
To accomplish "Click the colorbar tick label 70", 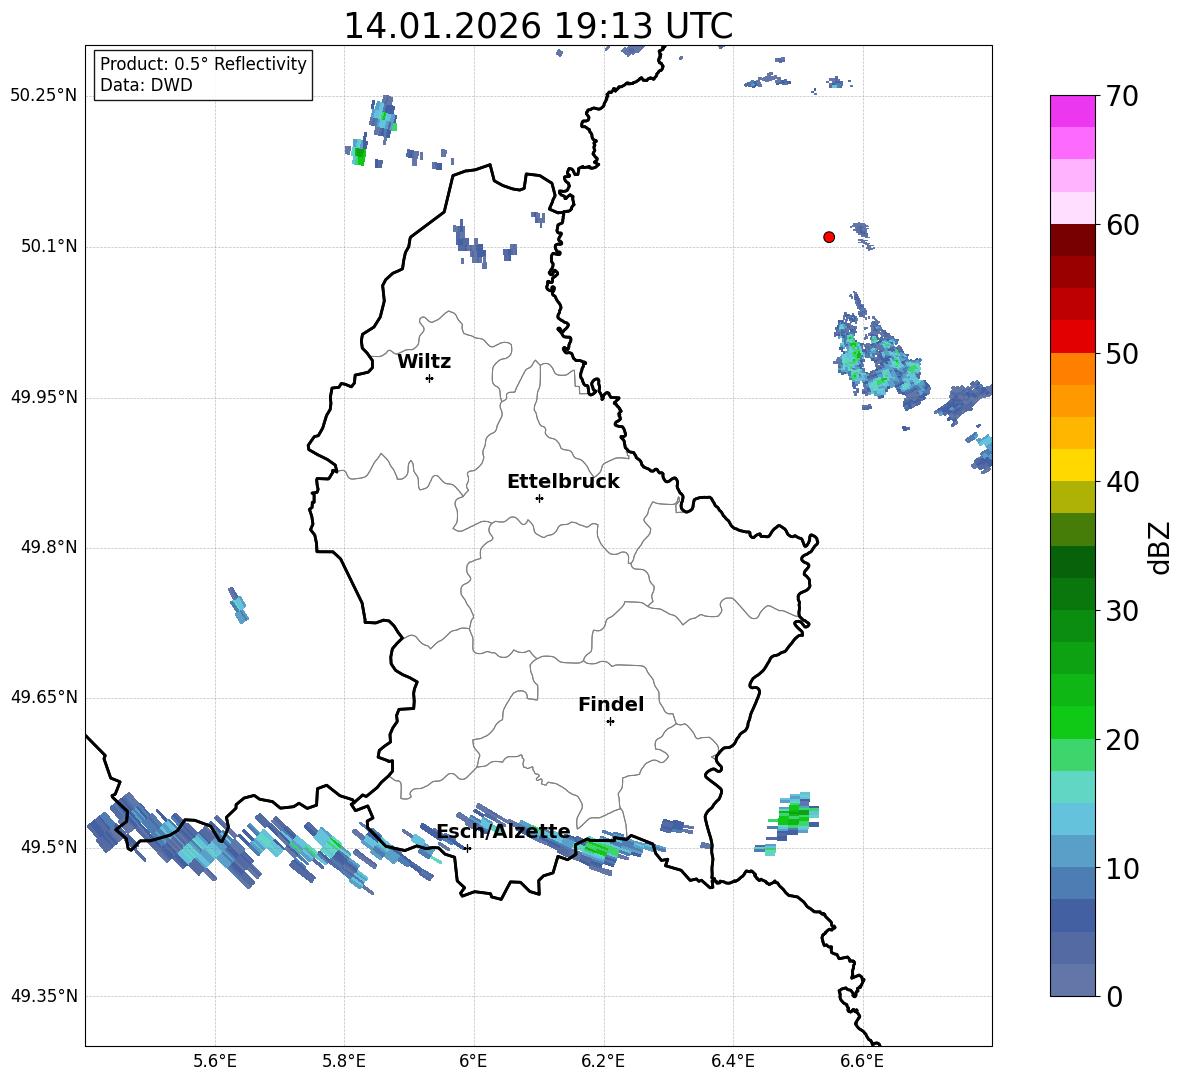I will (x=1122, y=97).
